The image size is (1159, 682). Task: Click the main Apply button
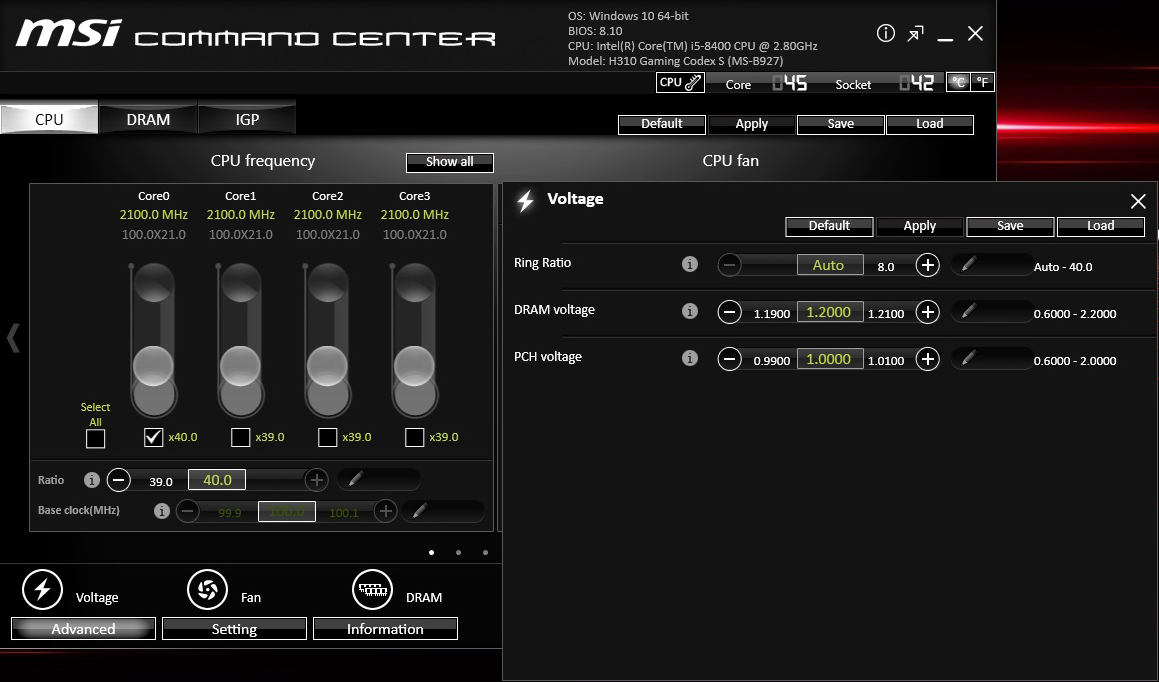point(752,124)
